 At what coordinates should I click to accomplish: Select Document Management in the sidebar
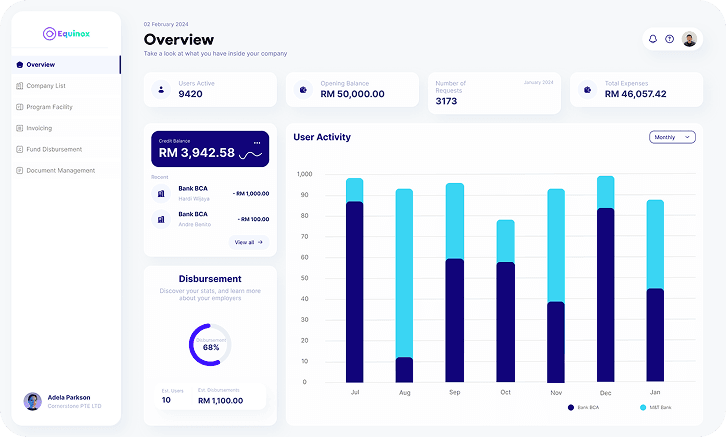click(60, 170)
